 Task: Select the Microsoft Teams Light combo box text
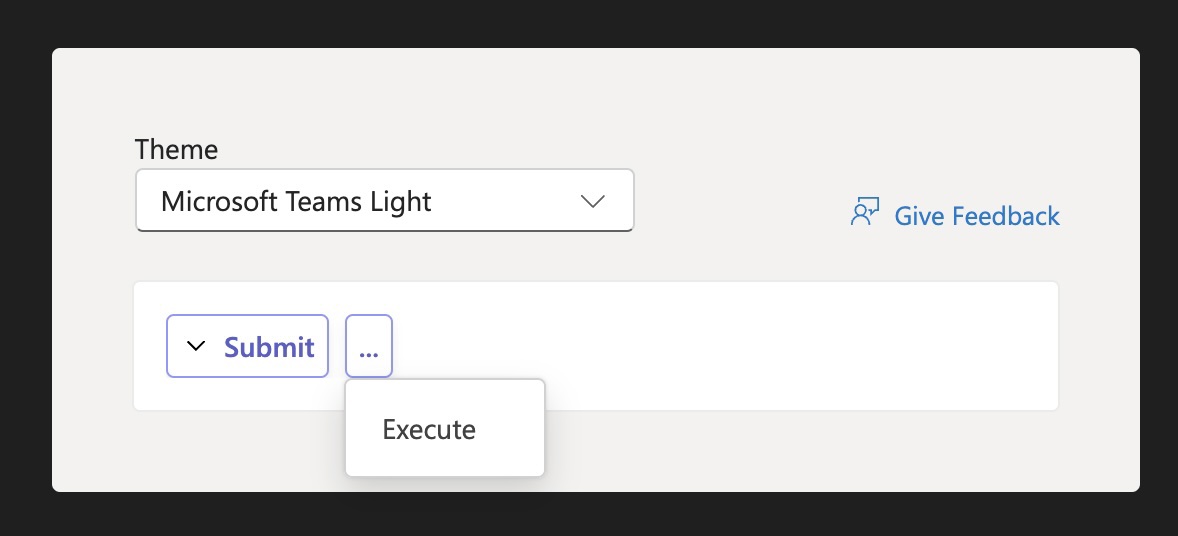tap(296, 201)
